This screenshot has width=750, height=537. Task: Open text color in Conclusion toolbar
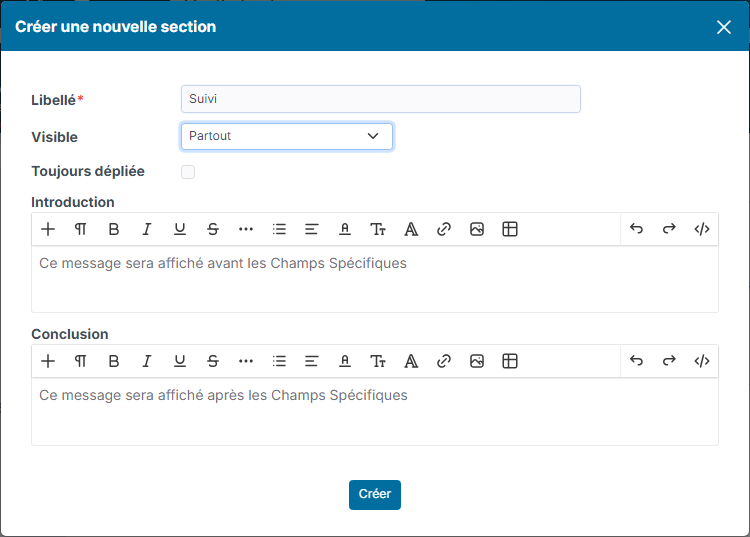pos(345,361)
